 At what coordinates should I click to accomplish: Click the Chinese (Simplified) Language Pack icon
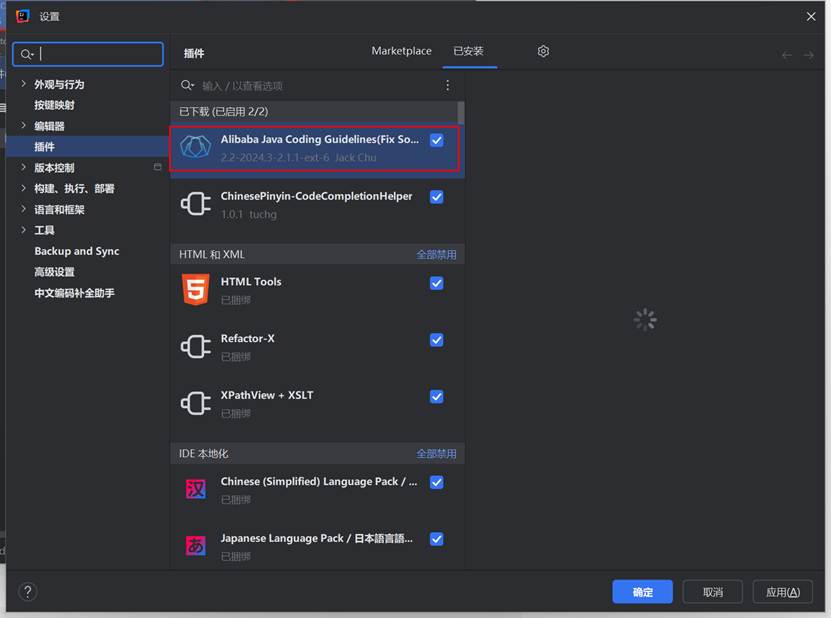(195, 489)
